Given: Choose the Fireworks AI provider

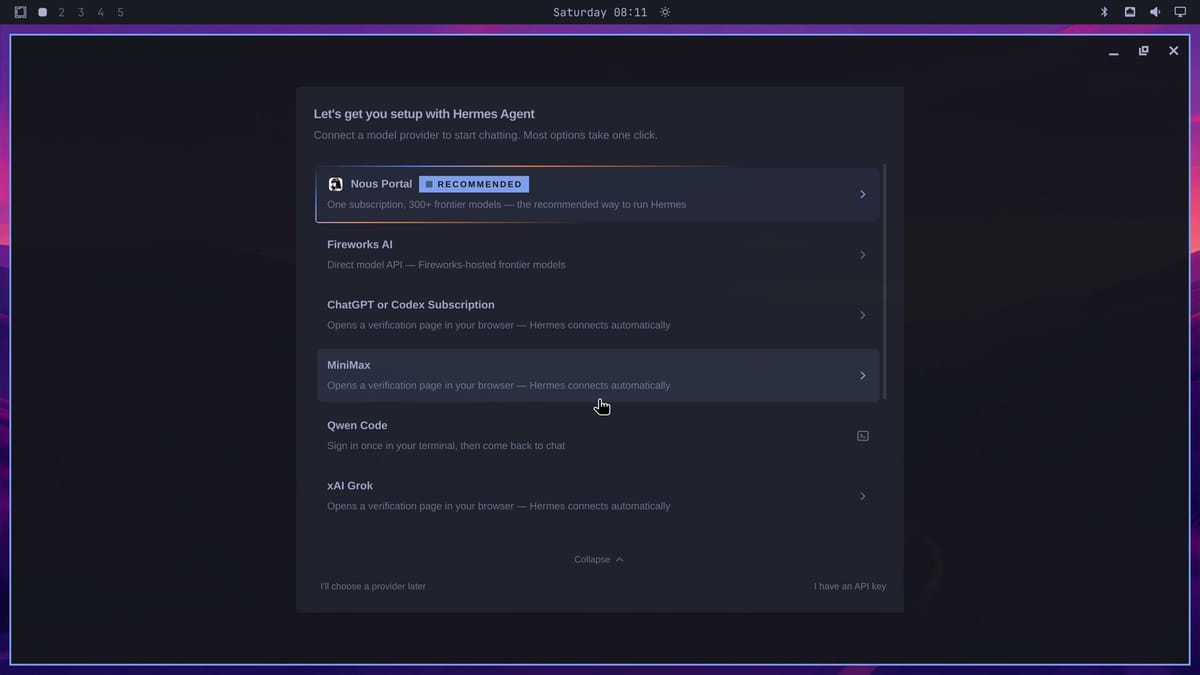Looking at the screenshot, I should coord(598,255).
